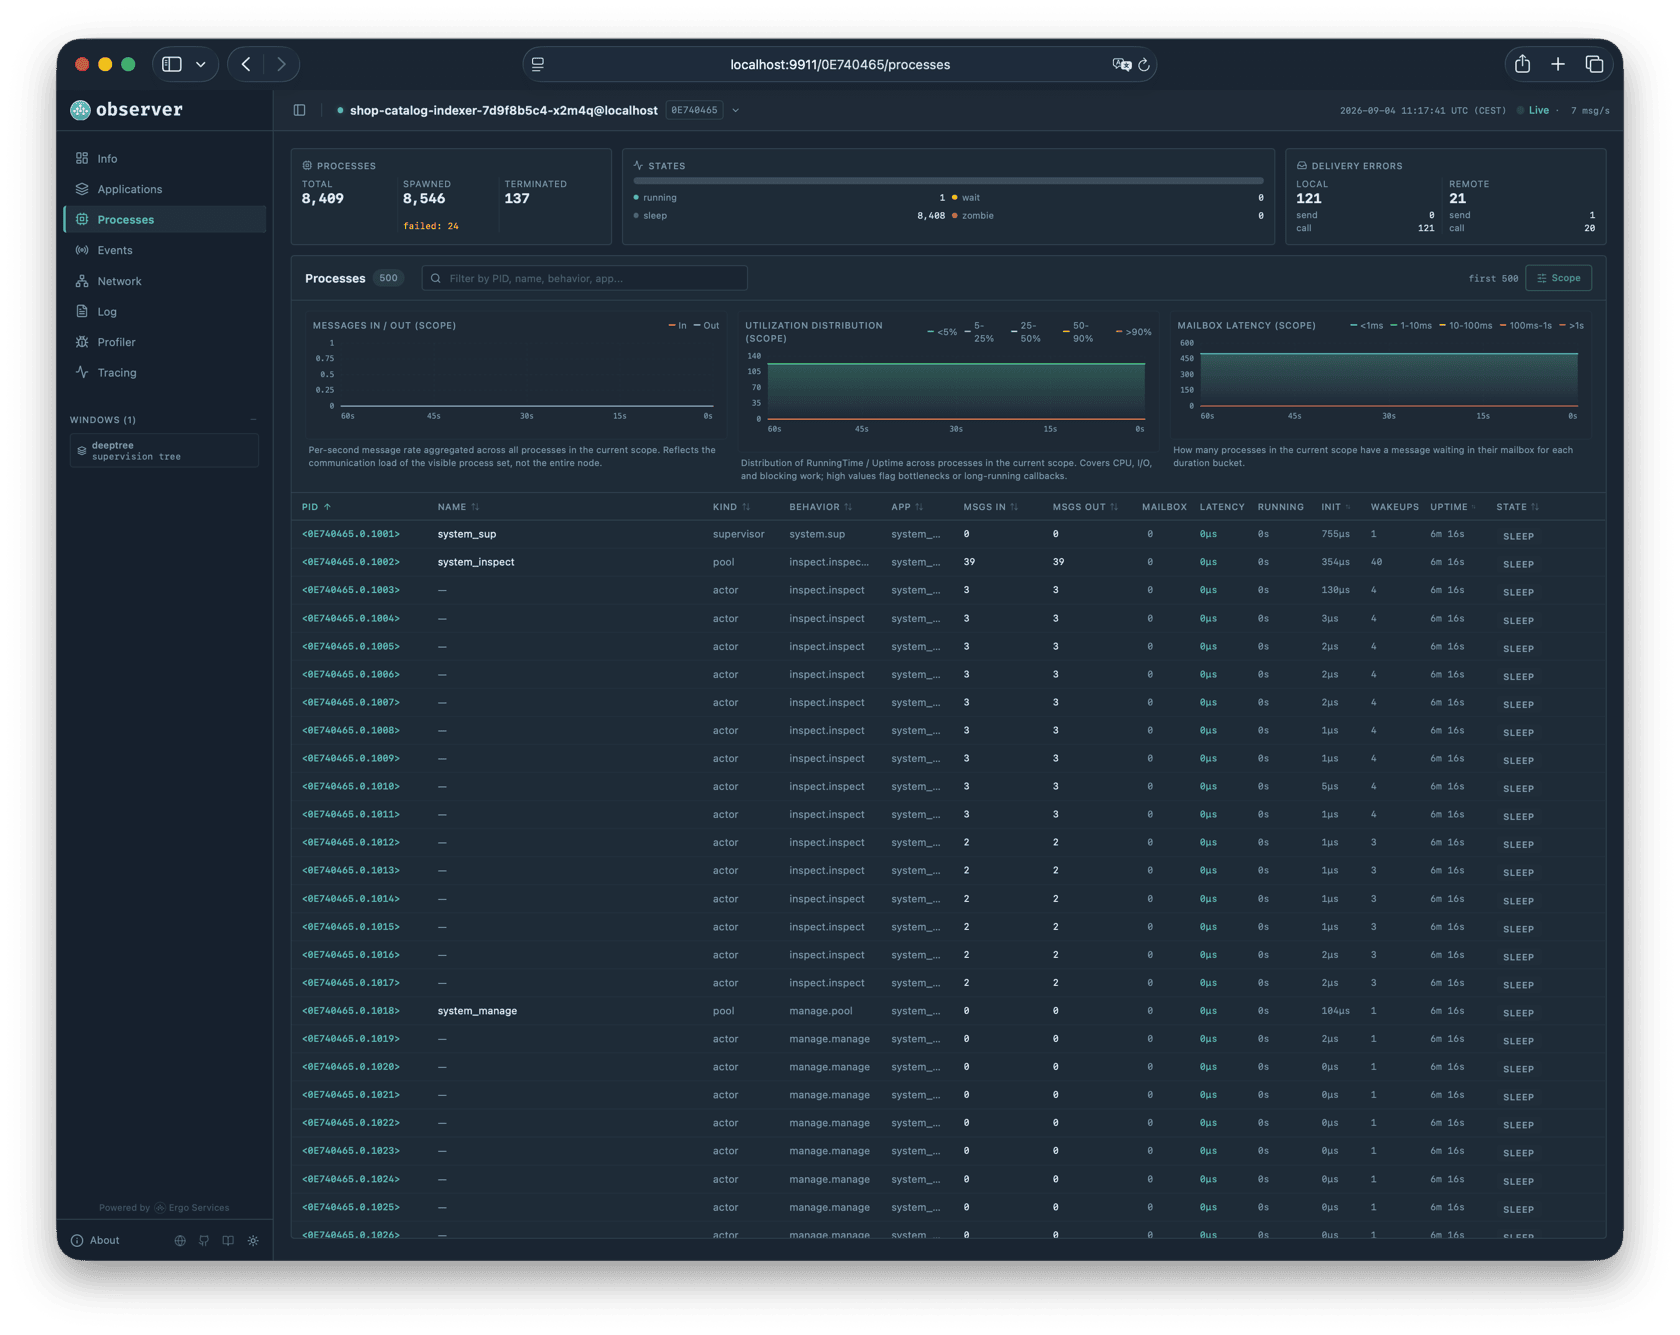Open the website globe icon
Viewport: 1680px width, 1335px height.
[180, 1240]
